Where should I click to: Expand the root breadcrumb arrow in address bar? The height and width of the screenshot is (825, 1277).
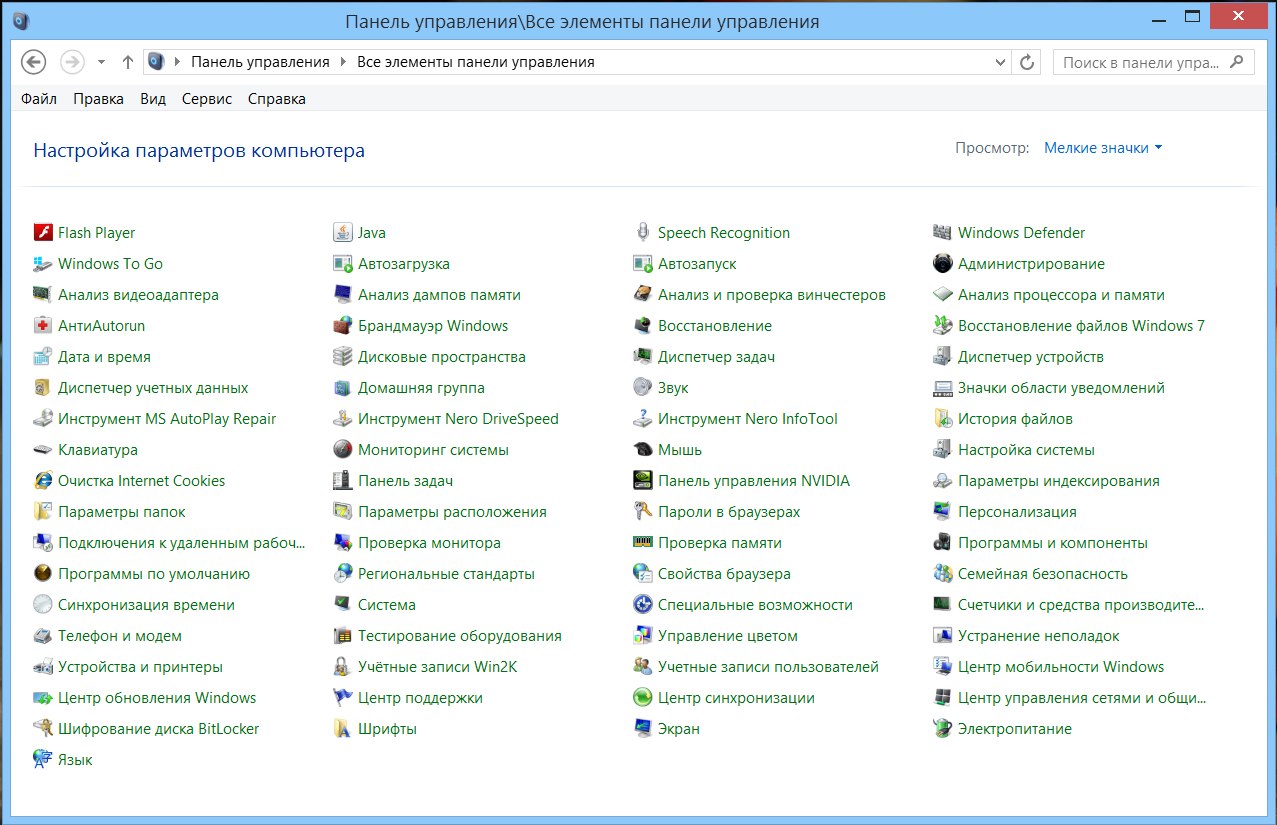point(177,62)
